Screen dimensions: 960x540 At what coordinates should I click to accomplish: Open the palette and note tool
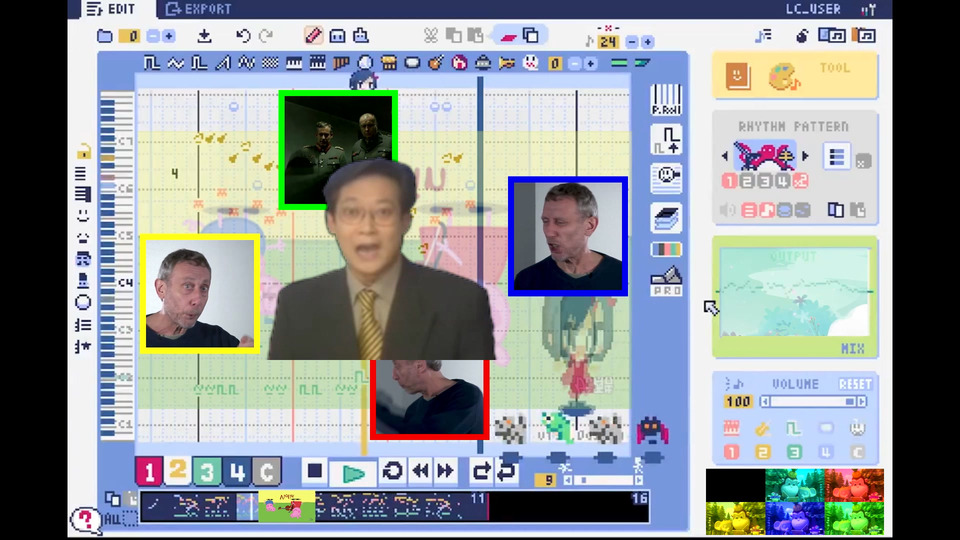coord(784,77)
